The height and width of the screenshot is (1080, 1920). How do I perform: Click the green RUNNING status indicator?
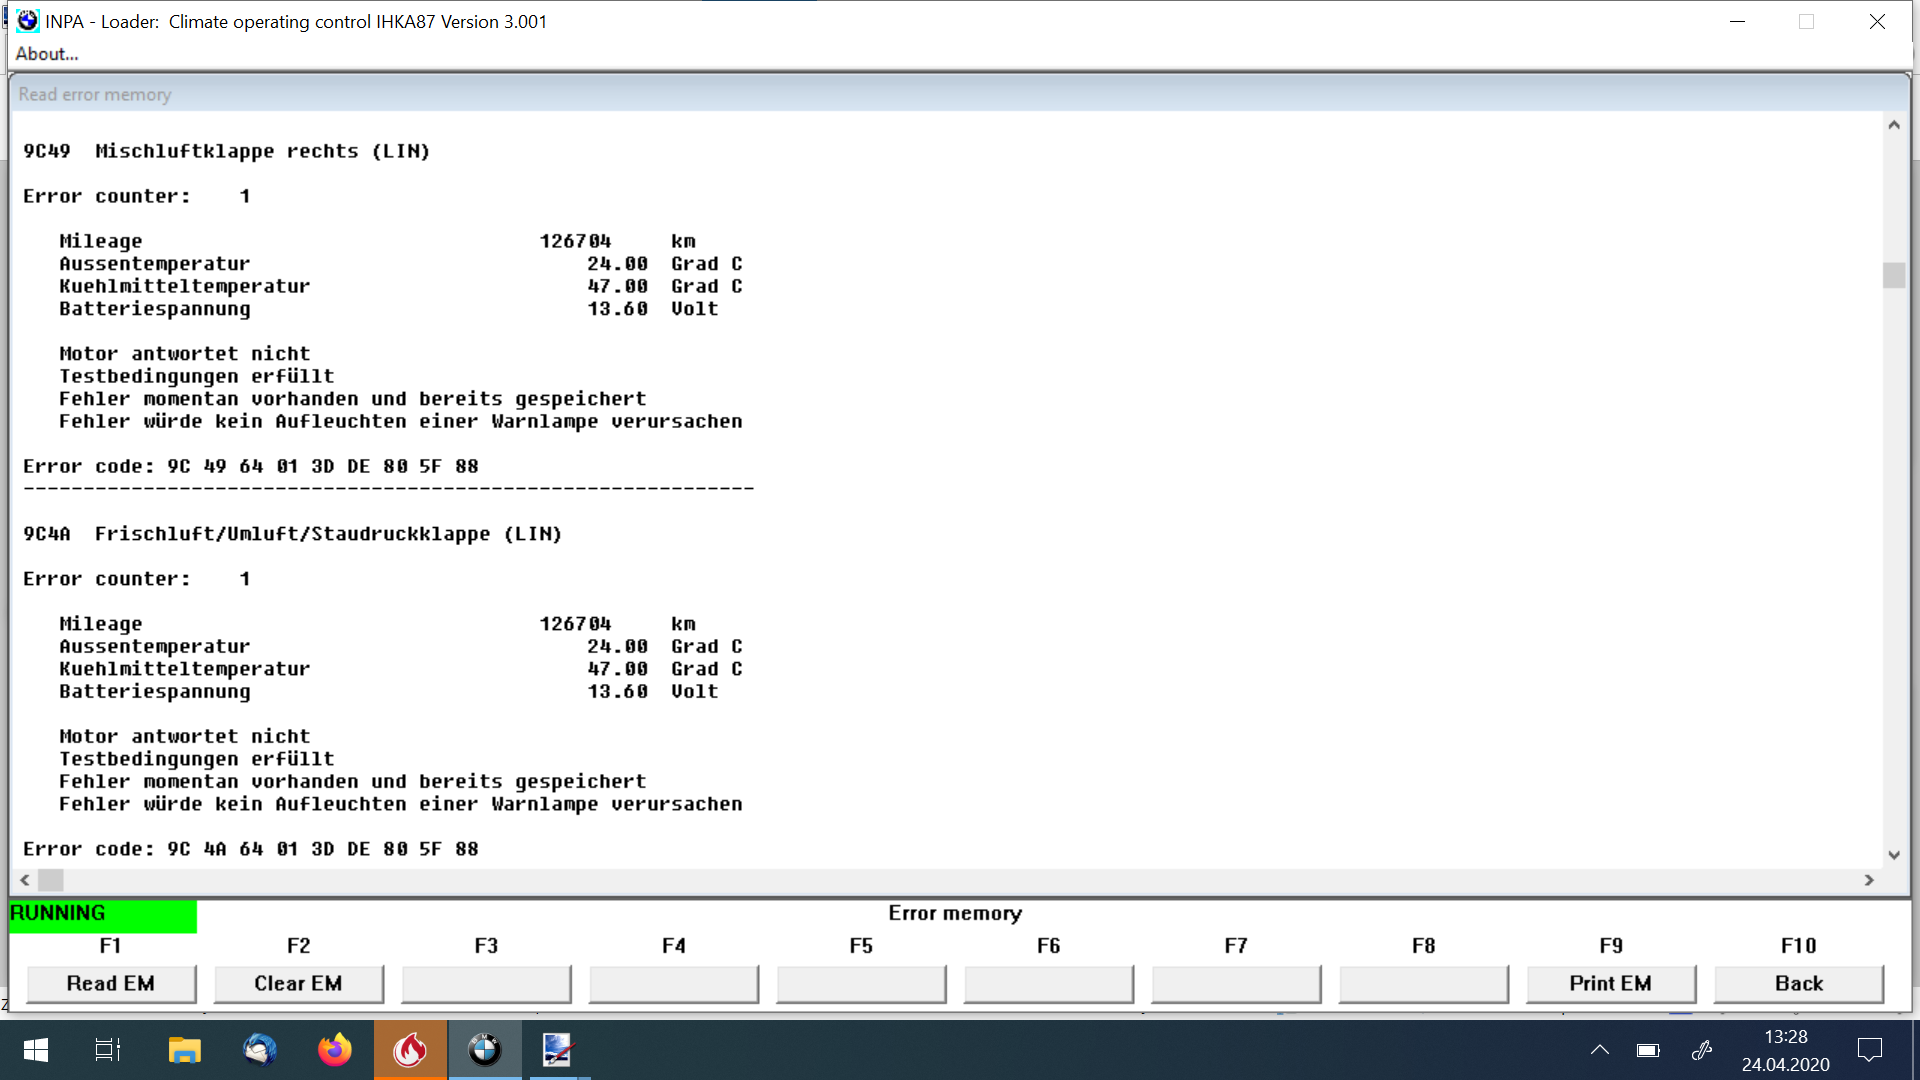[103, 915]
